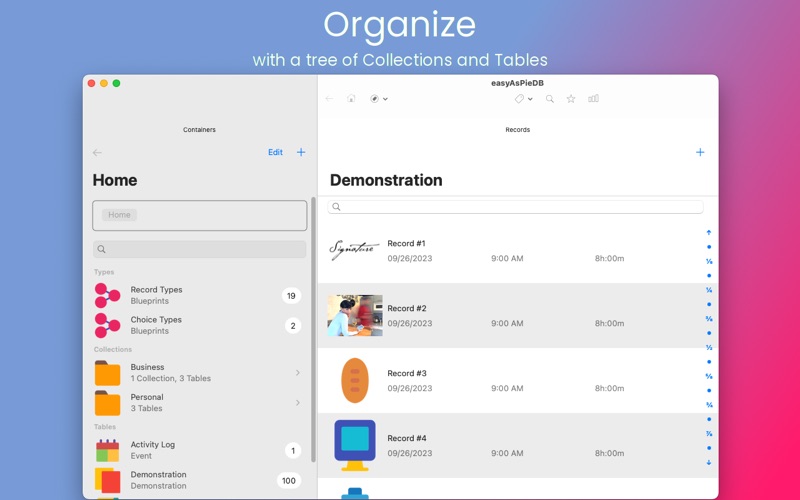Open the compass-style dropdown beside the home icon
The height and width of the screenshot is (500, 800).
[x=378, y=99]
